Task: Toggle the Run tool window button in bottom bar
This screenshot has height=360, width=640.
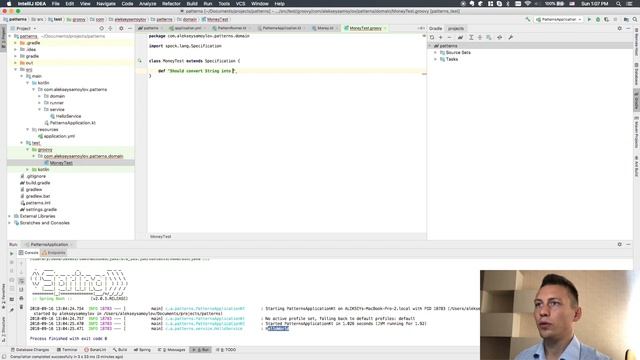Action: click(x=201, y=350)
